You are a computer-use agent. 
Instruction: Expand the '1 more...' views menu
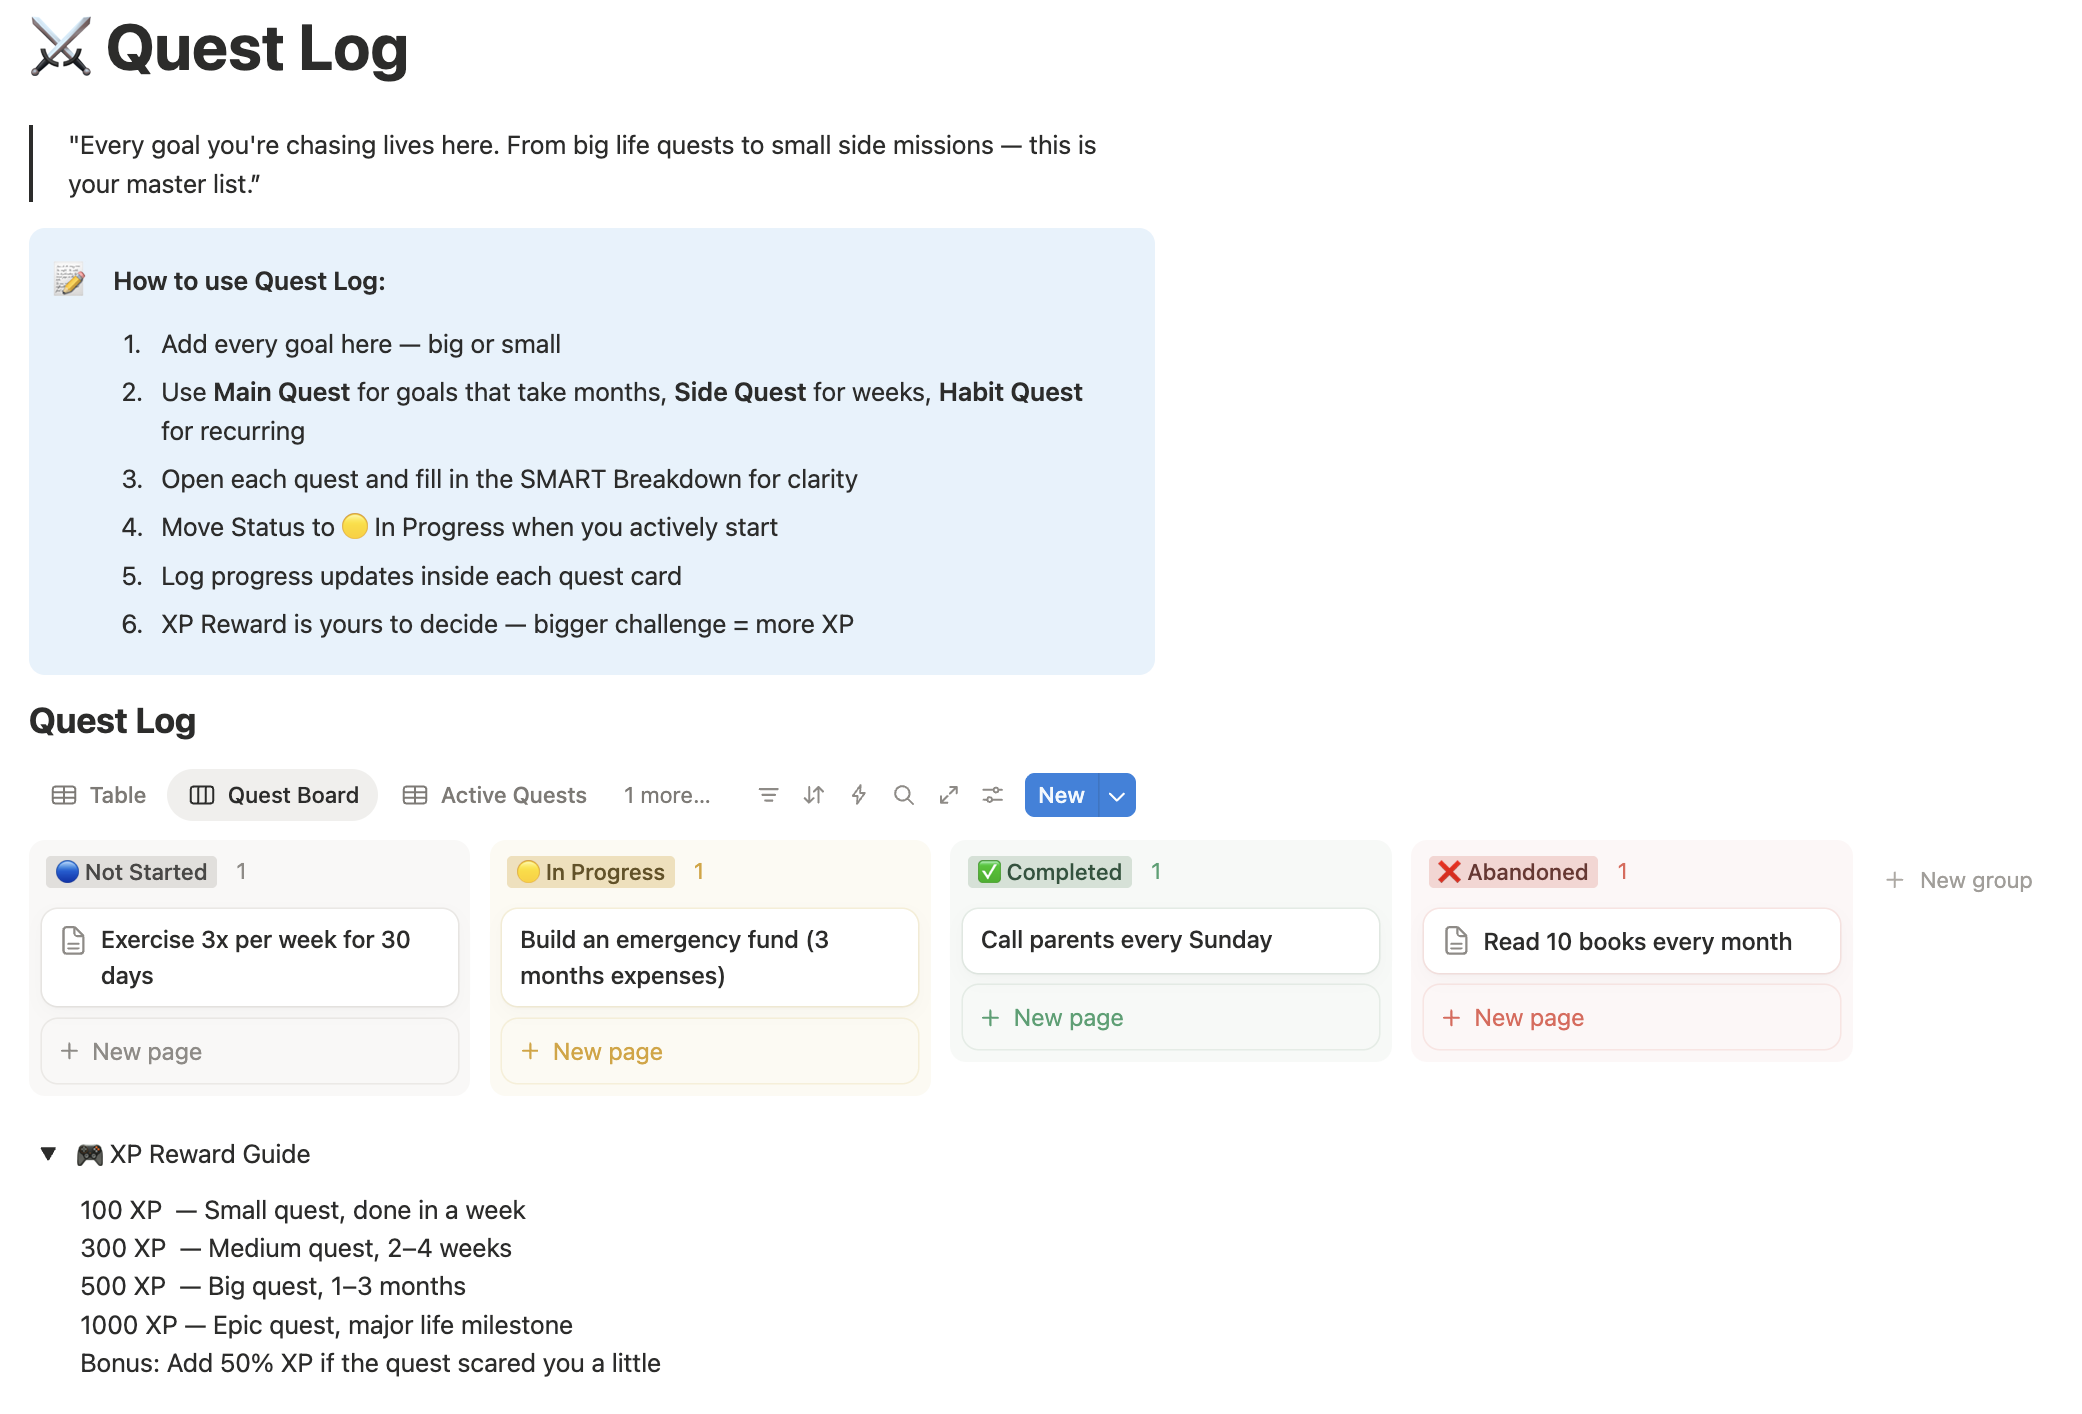(667, 795)
